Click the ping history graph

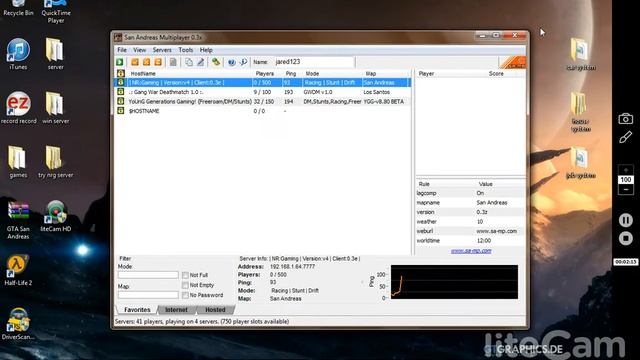pos(454,282)
